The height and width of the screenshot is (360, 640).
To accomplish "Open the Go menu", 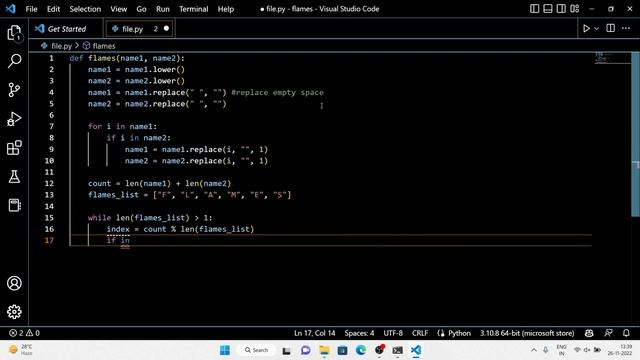I will [x=141, y=9].
